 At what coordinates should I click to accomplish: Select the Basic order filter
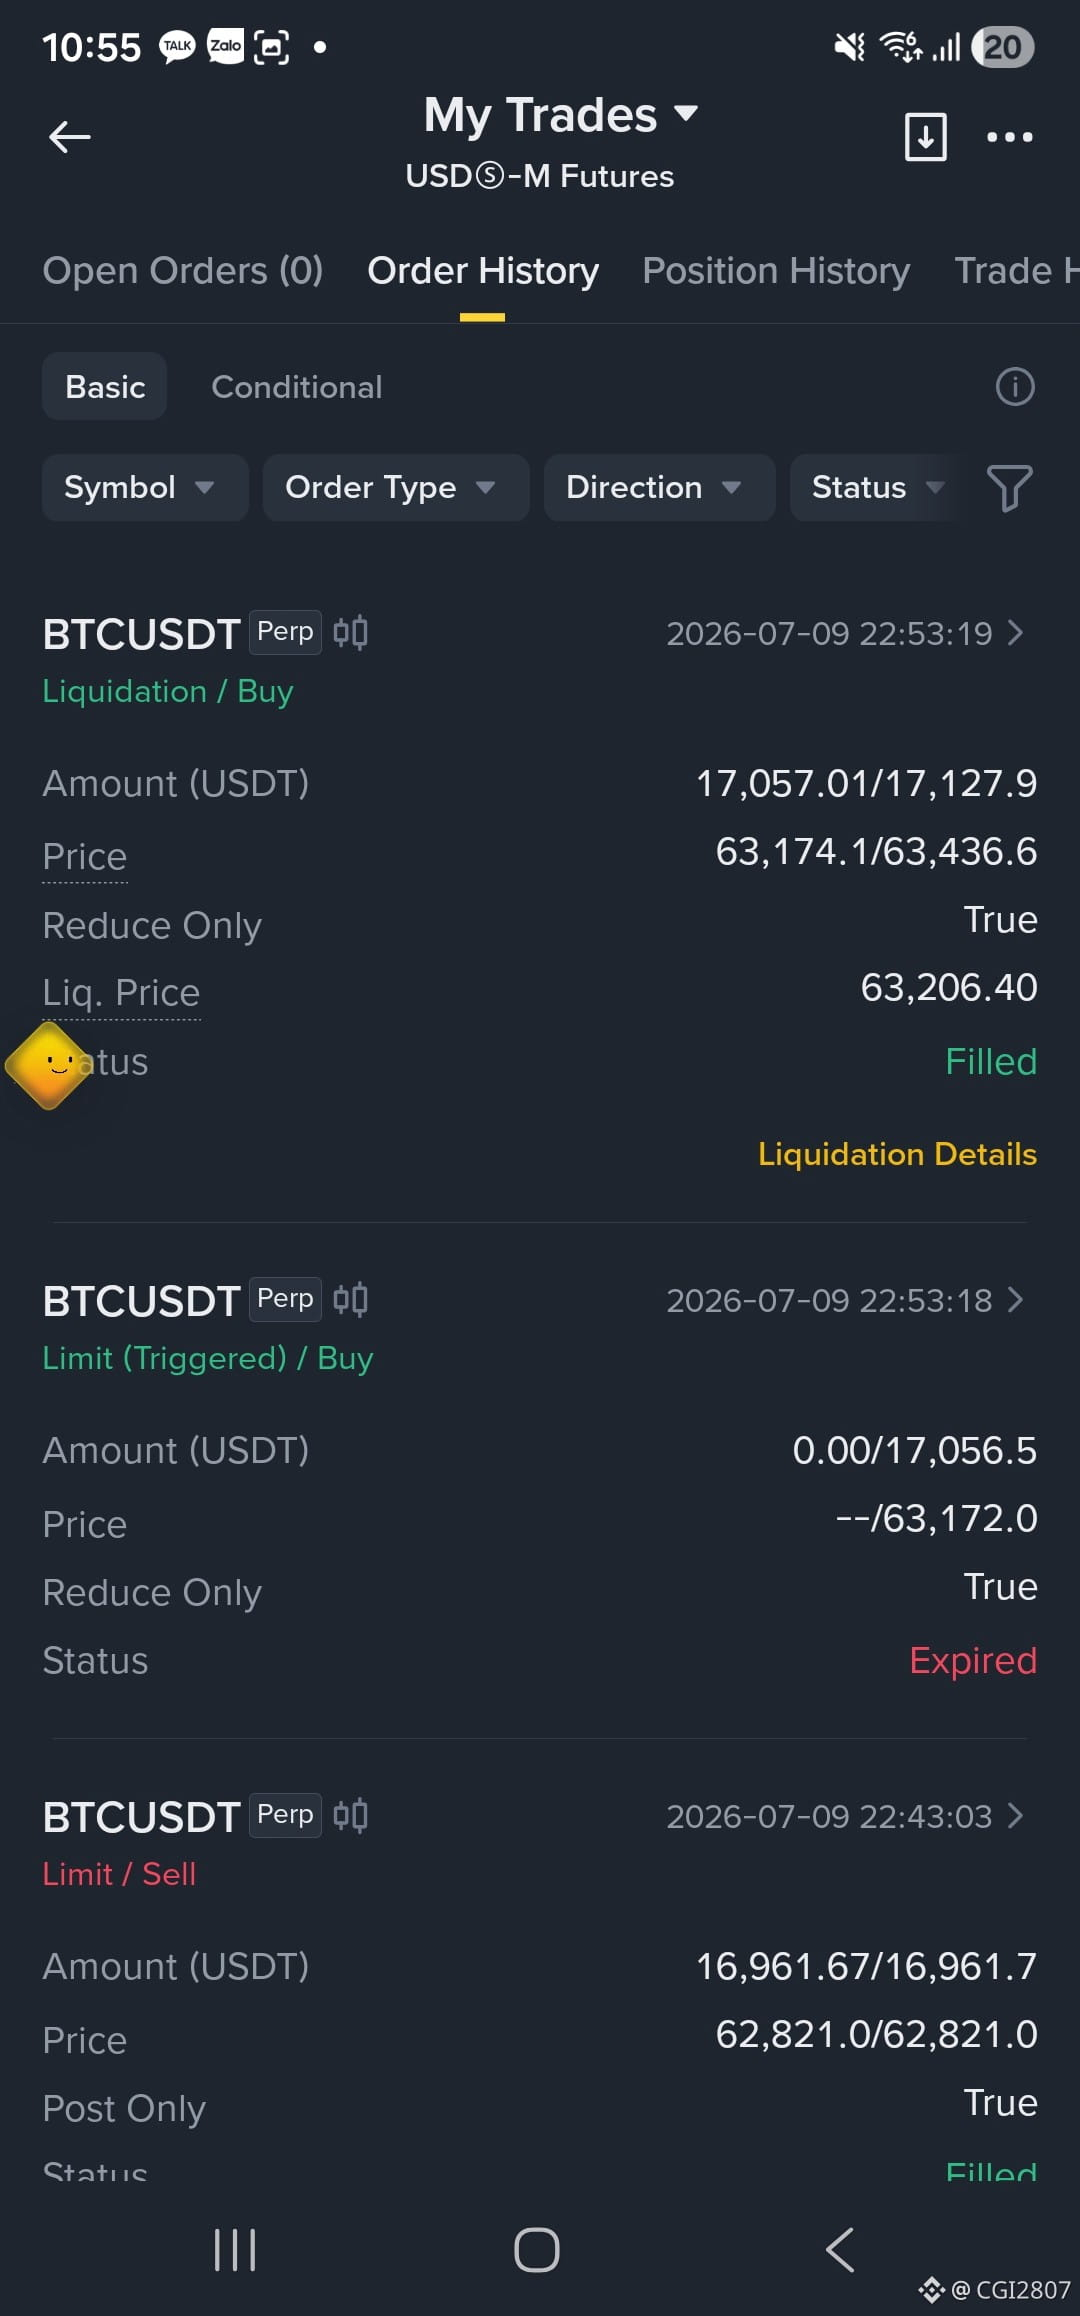tap(104, 387)
